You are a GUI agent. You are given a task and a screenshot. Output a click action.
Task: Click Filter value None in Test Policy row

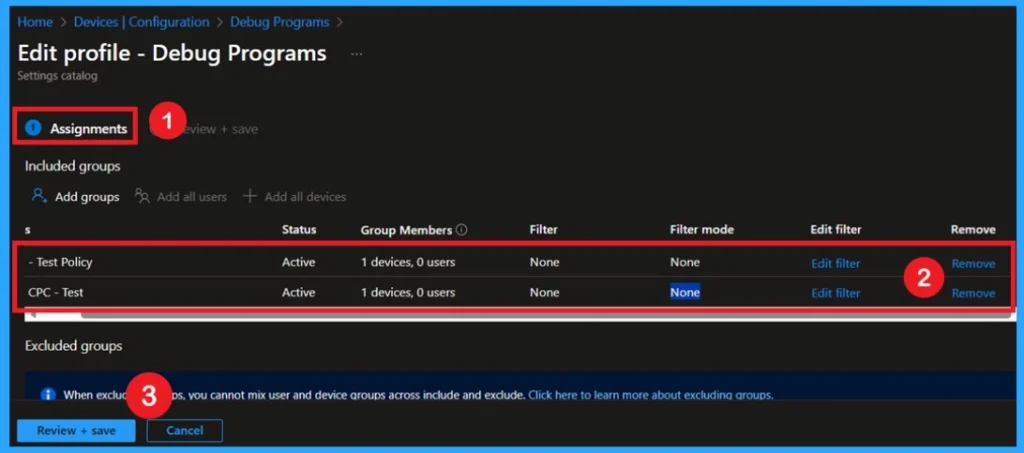click(545, 262)
